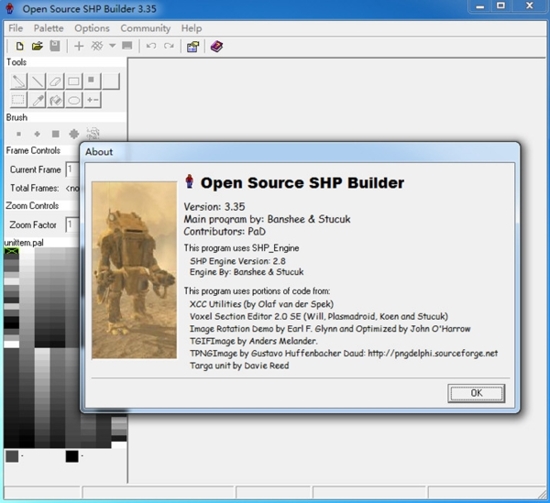Select the Eraser tool
The width and height of the screenshot is (550, 503).
coord(55,81)
